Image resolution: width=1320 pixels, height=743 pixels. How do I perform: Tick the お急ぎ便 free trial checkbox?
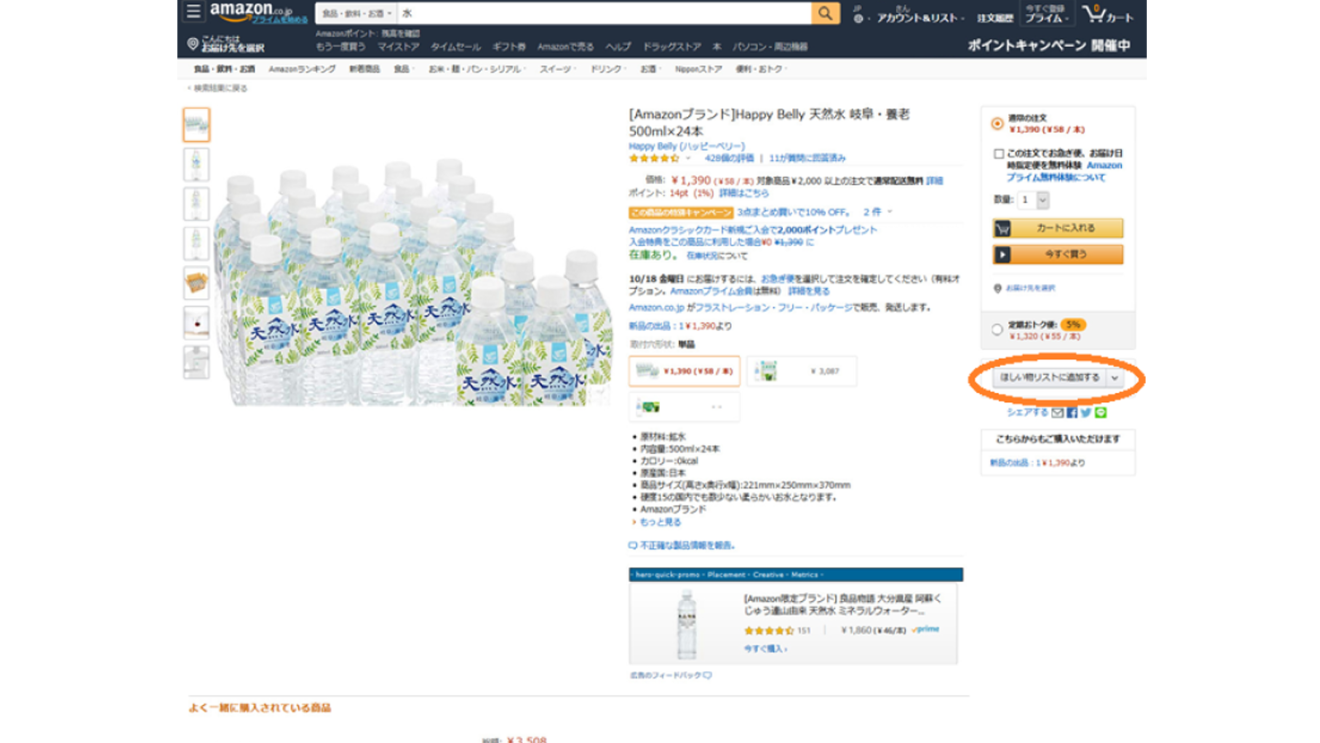coord(998,154)
